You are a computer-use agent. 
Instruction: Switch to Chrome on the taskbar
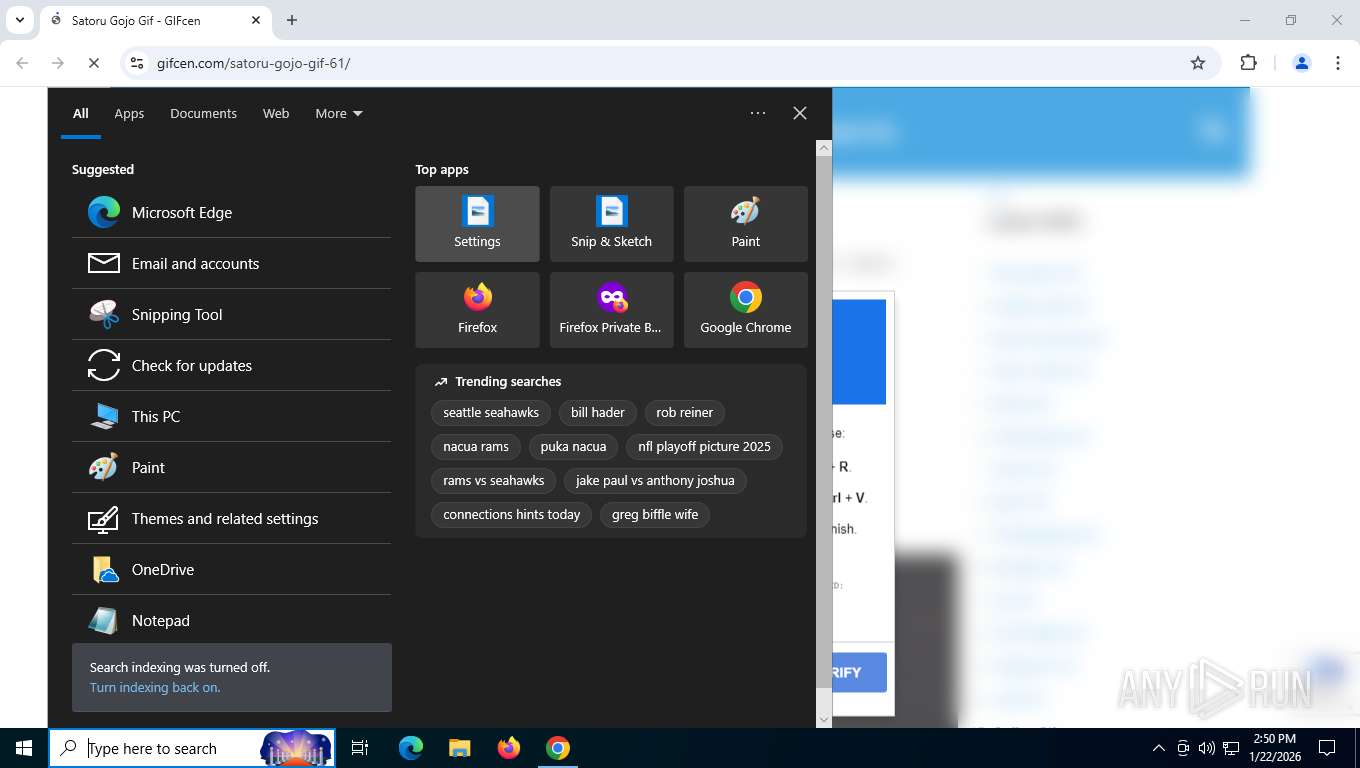click(558, 748)
